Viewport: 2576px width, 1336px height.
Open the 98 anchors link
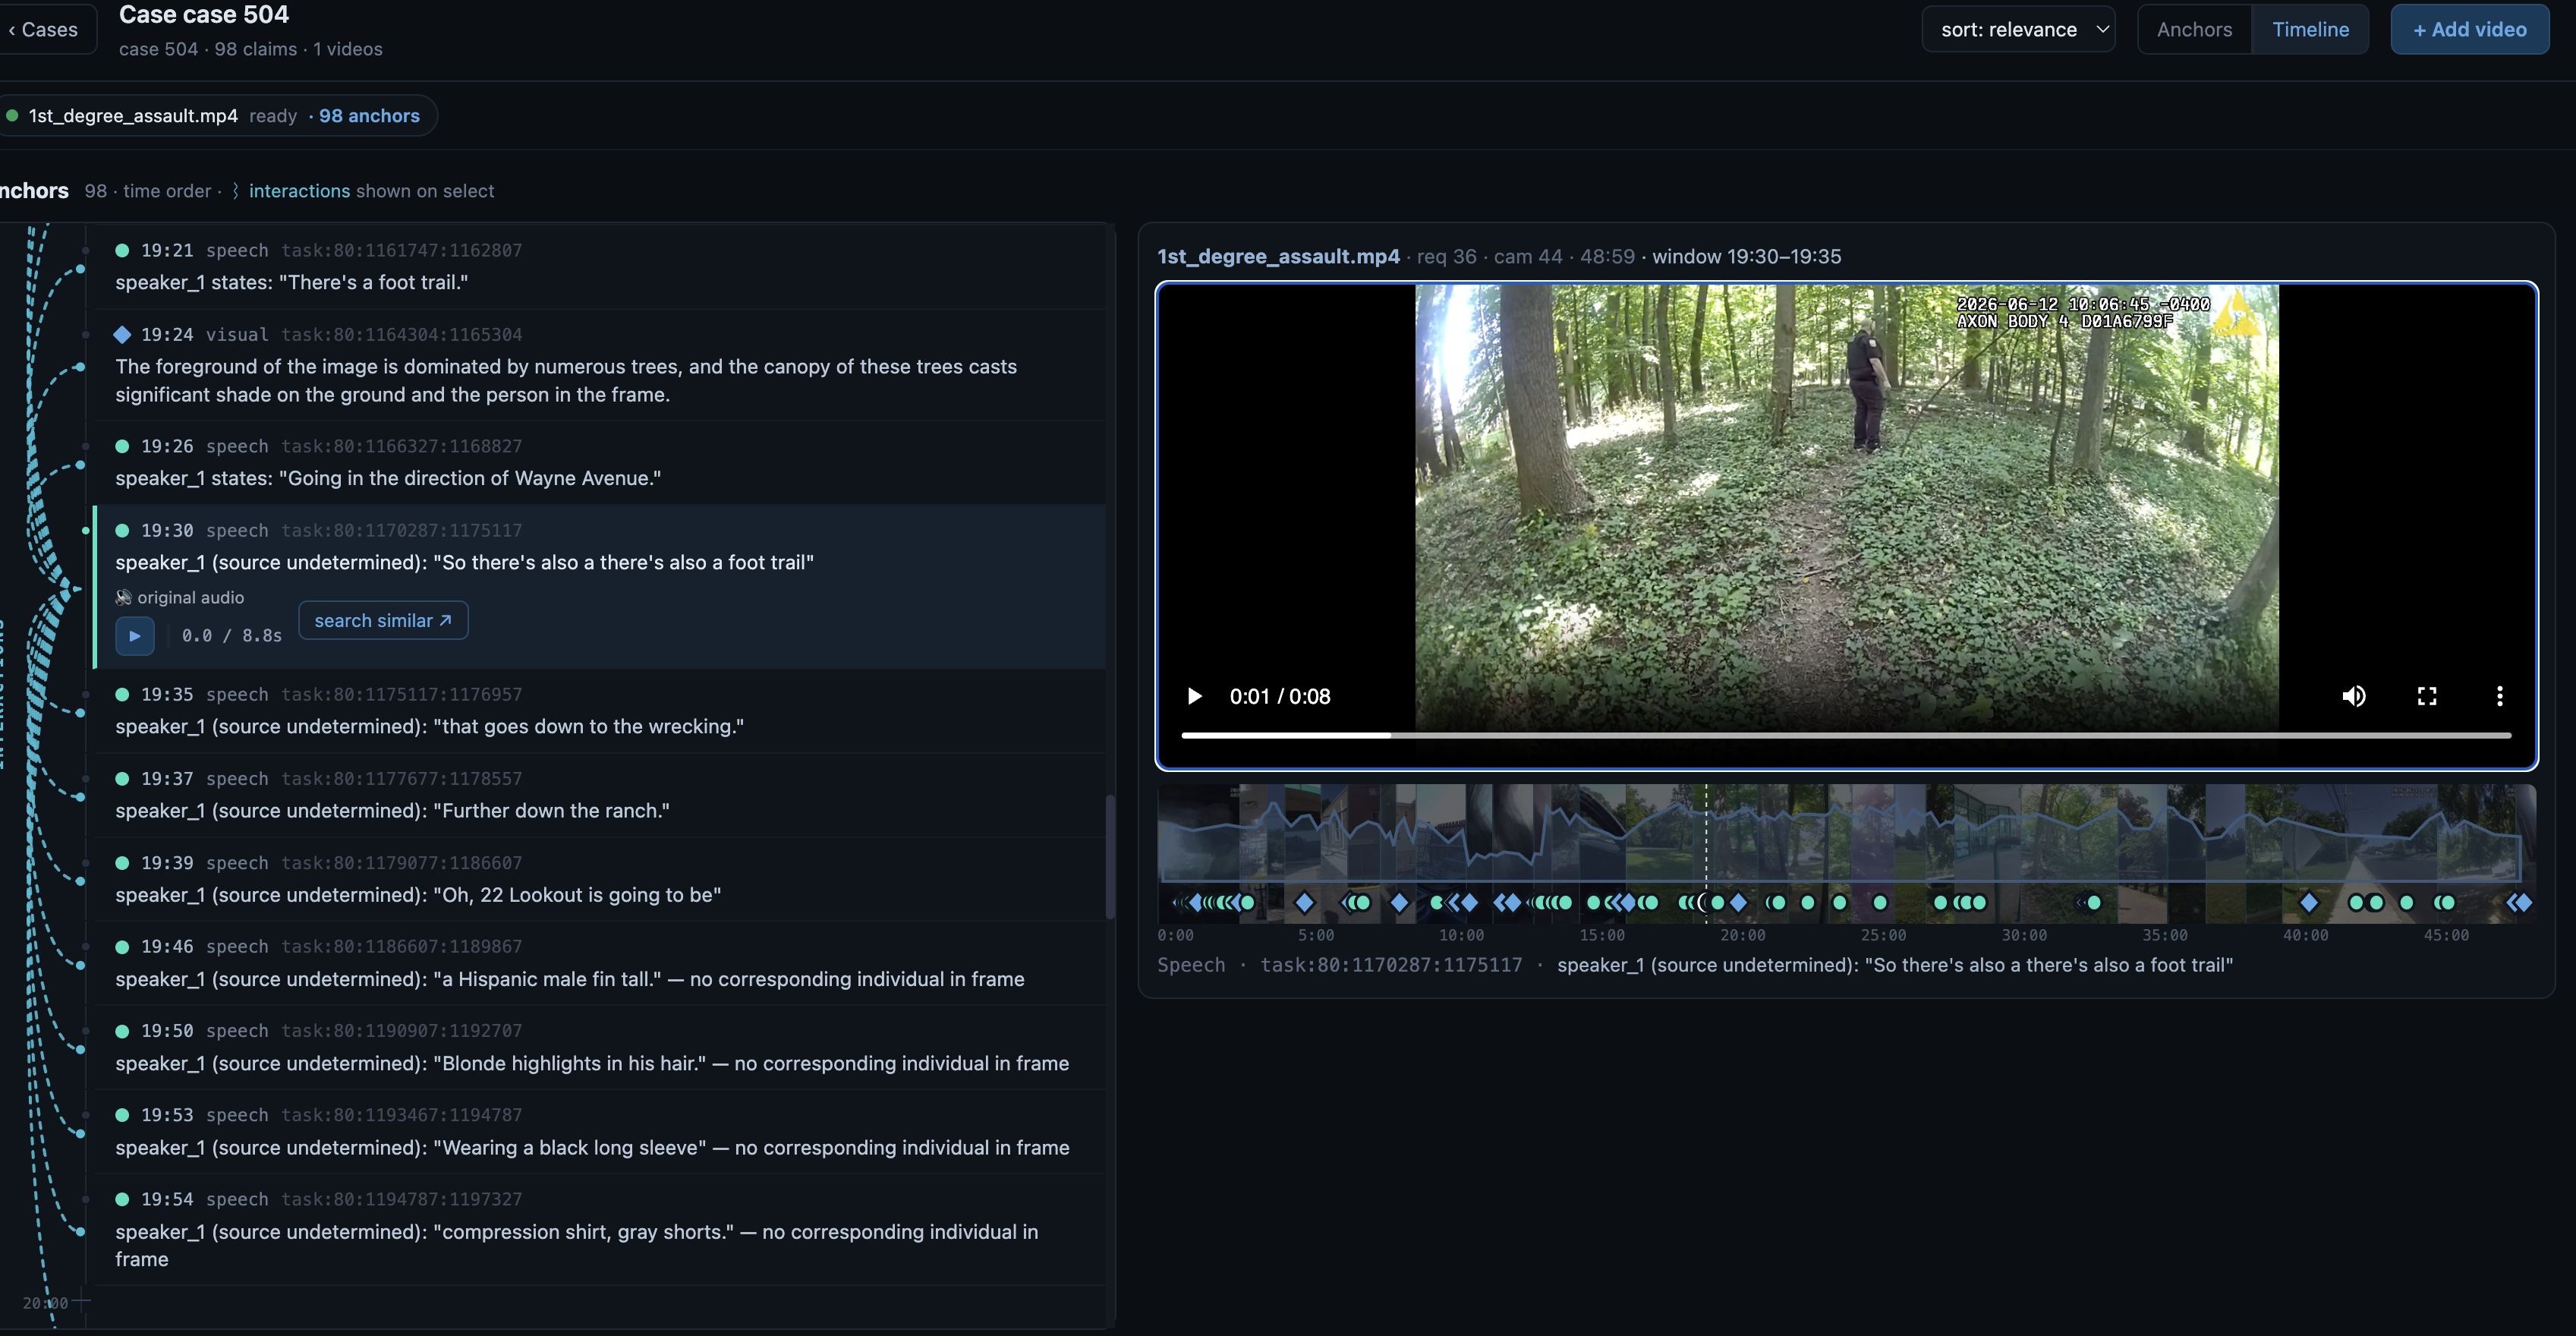tap(369, 116)
